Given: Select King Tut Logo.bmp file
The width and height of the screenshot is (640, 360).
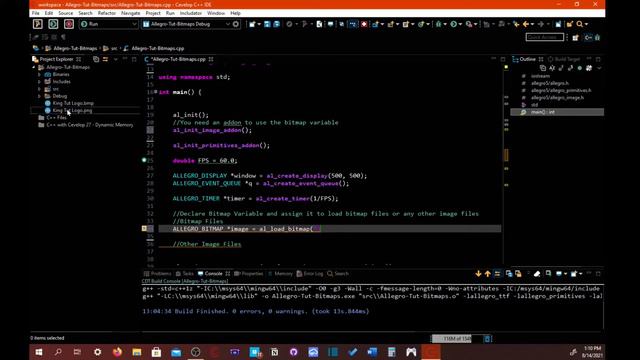Looking at the screenshot, I should (73, 103).
